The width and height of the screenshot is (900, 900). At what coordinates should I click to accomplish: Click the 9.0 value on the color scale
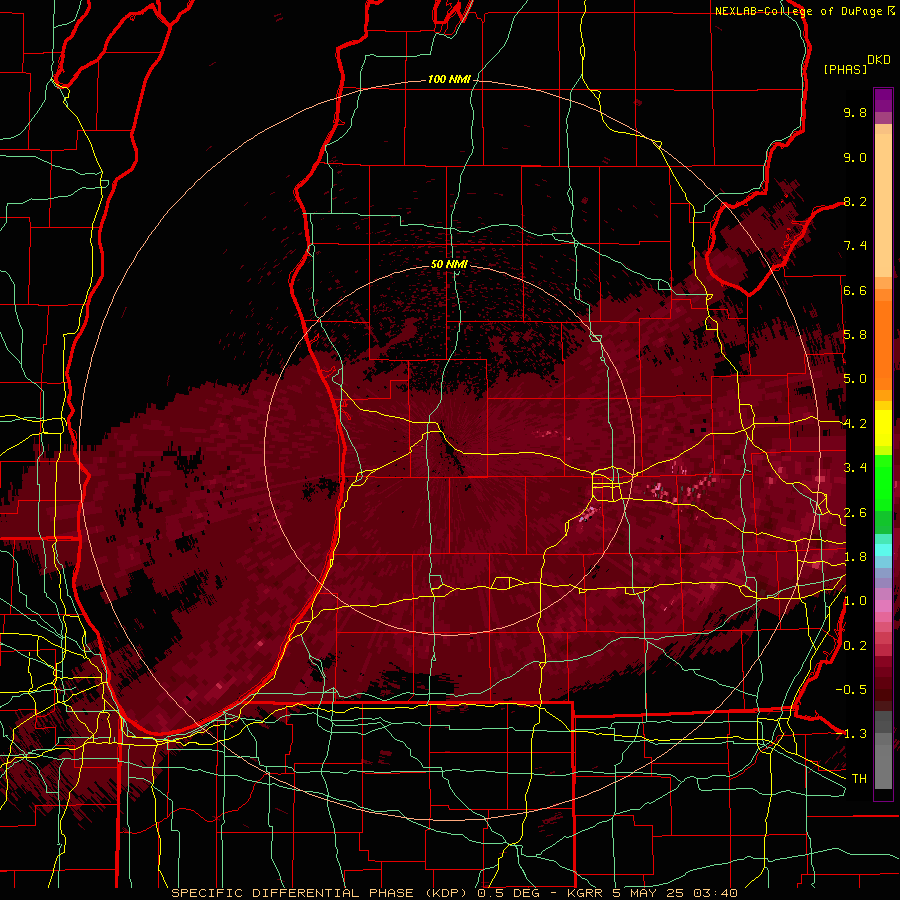[855, 157]
